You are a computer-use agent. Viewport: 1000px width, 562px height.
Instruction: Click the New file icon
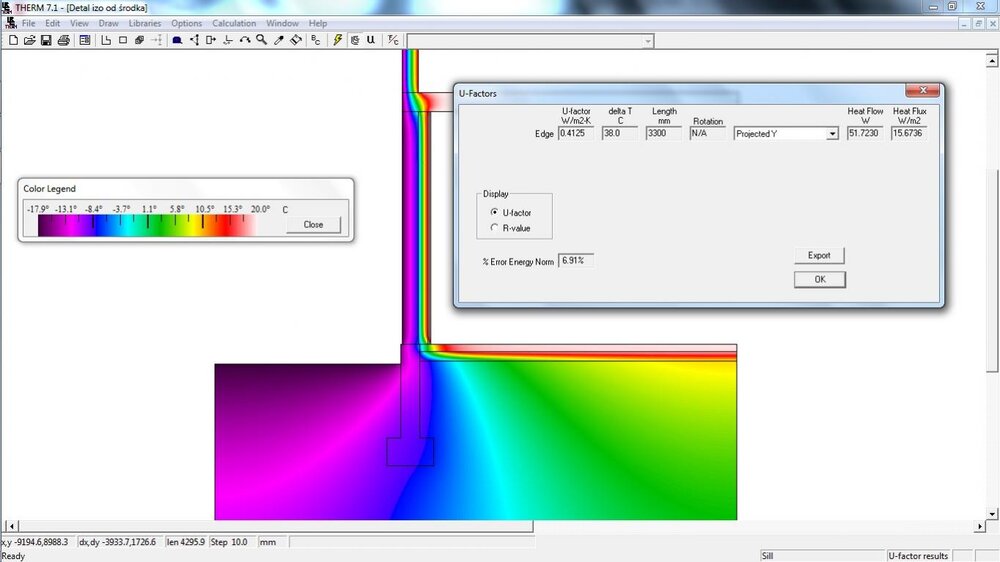(x=14, y=40)
